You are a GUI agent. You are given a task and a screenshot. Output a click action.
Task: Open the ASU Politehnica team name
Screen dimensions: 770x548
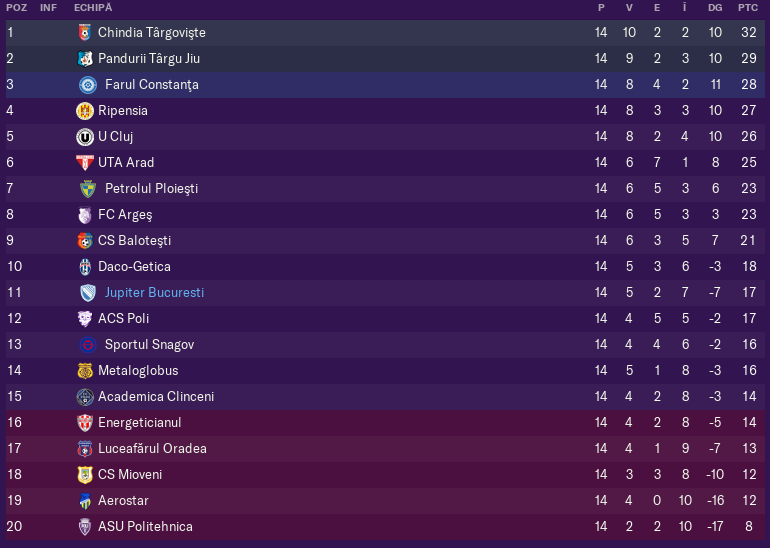(145, 526)
